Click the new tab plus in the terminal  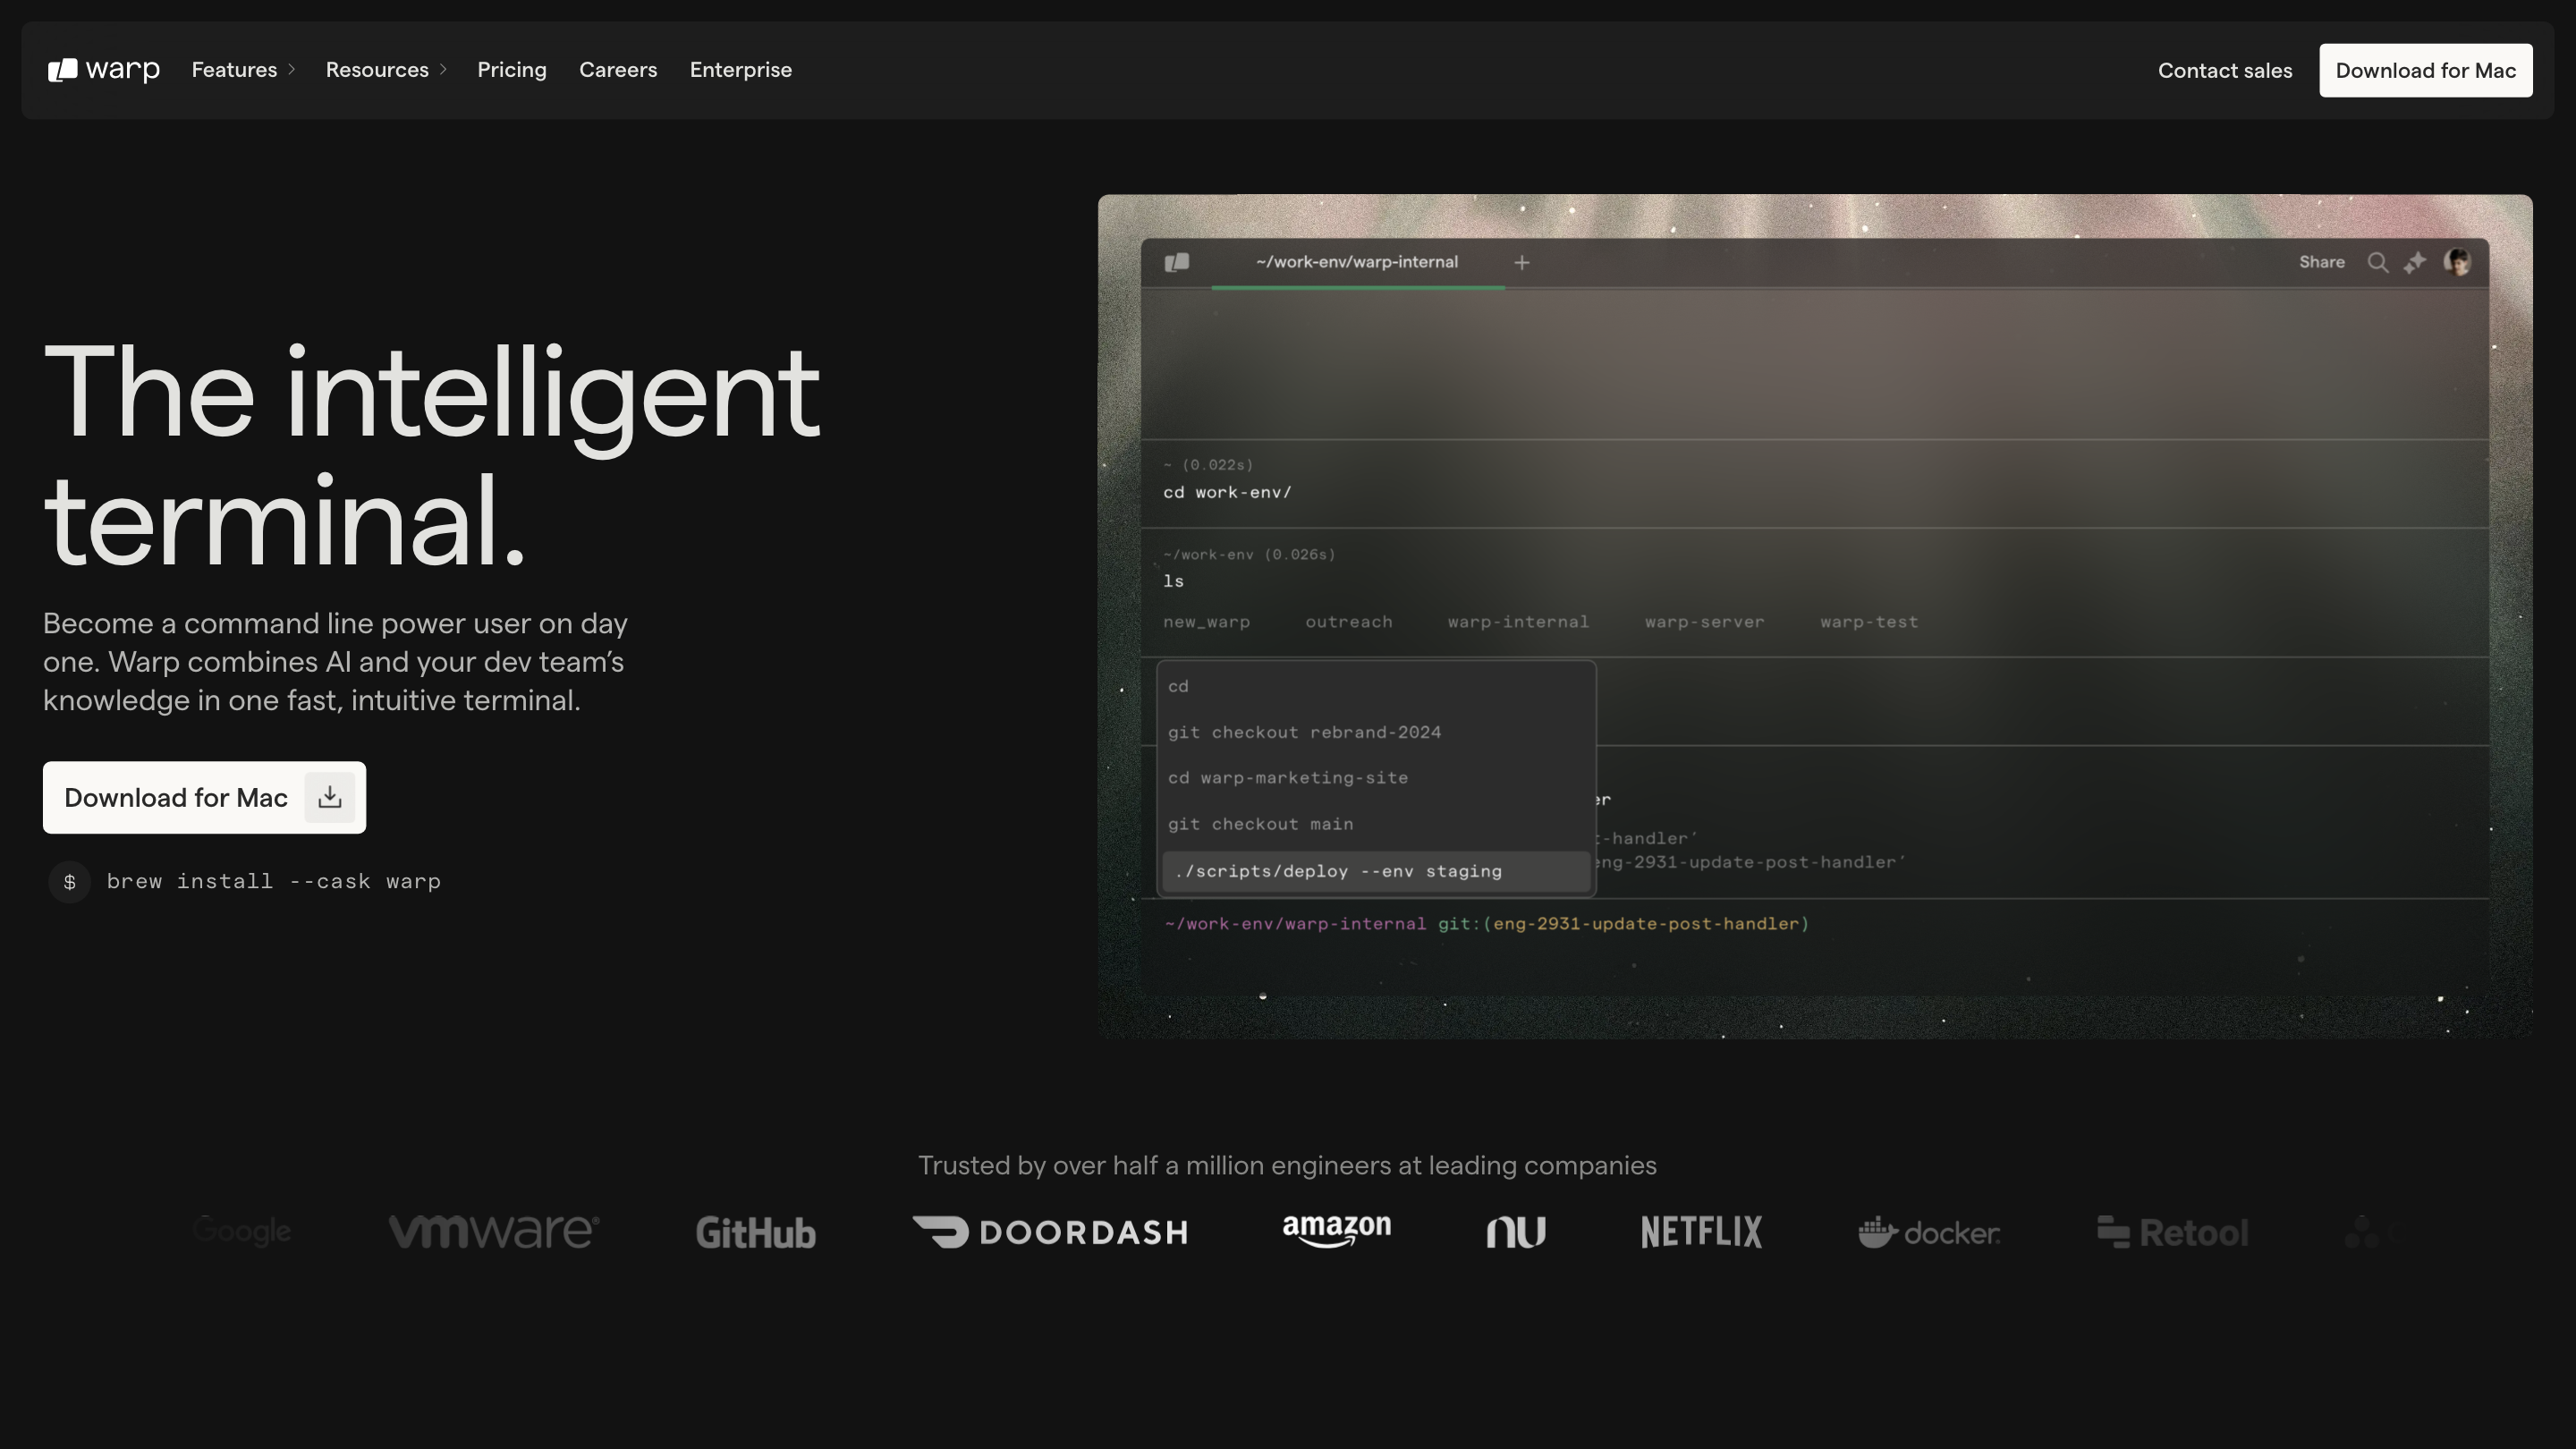click(x=1521, y=262)
